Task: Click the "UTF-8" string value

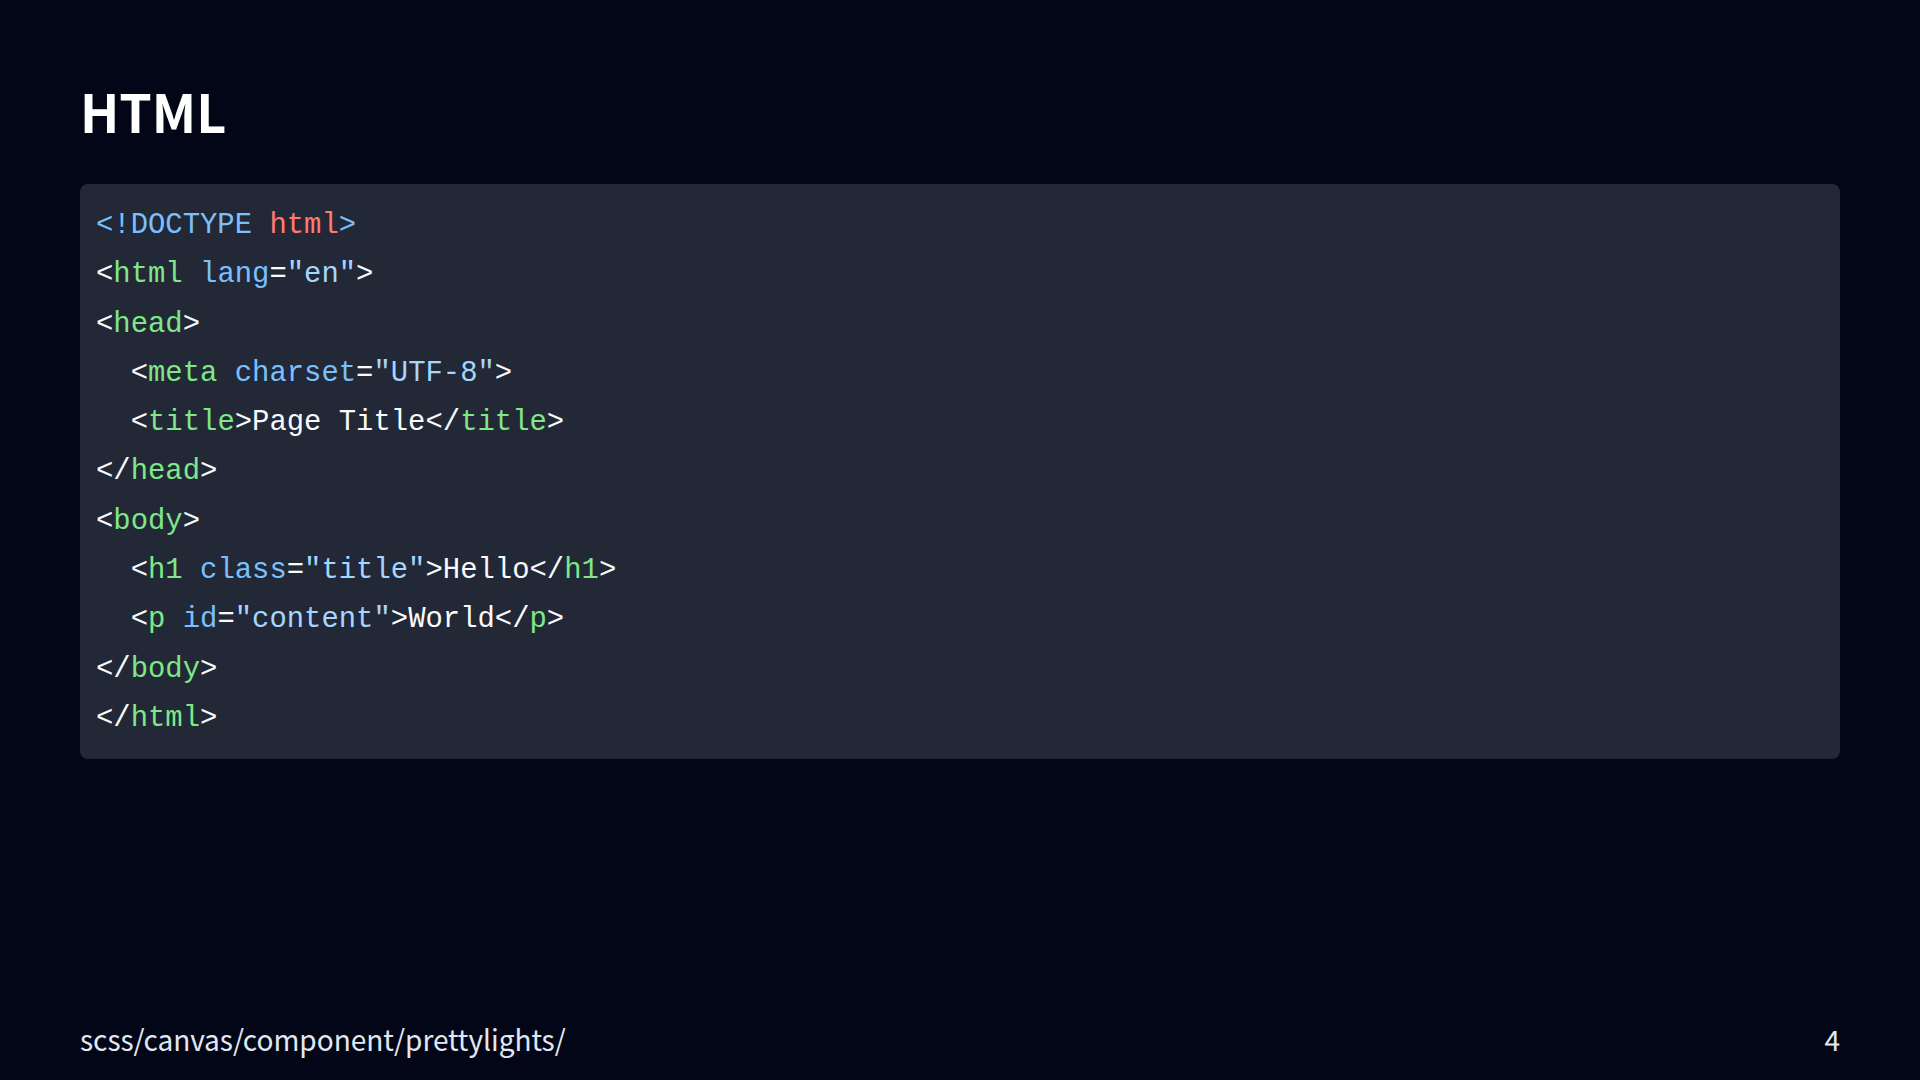Action: [434, 372]
